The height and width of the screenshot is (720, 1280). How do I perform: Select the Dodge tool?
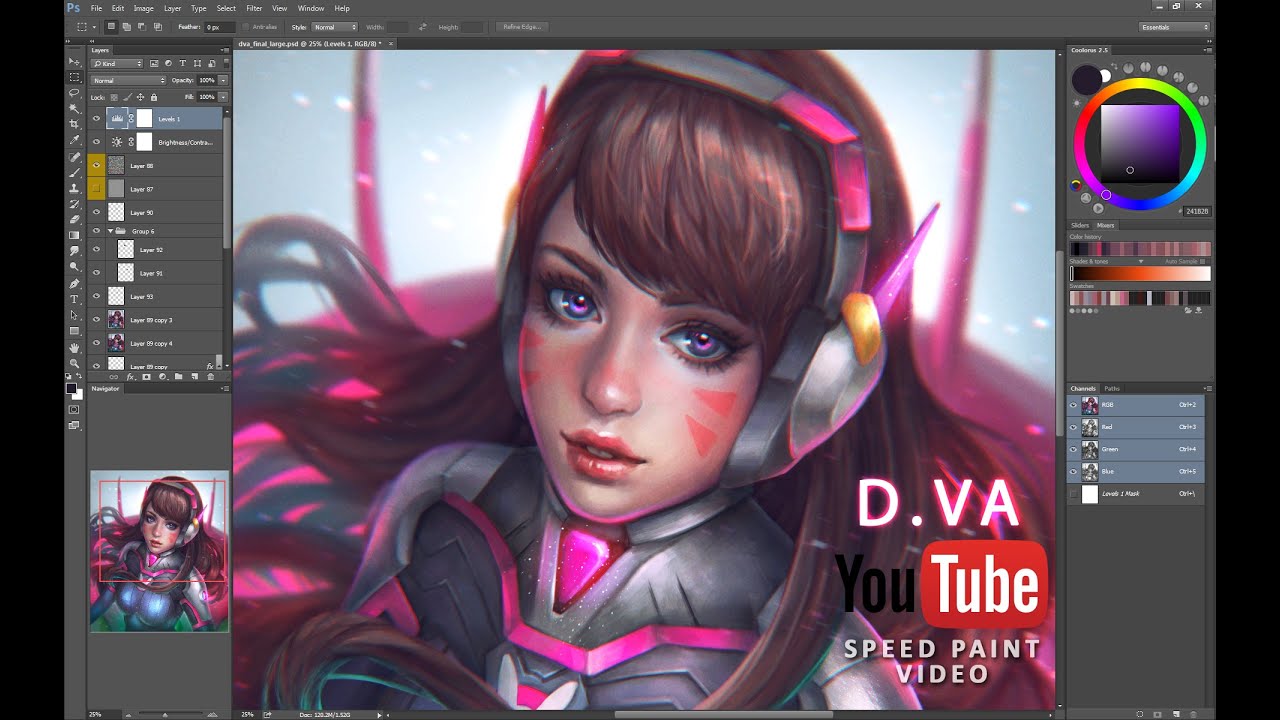pos(74,267)
